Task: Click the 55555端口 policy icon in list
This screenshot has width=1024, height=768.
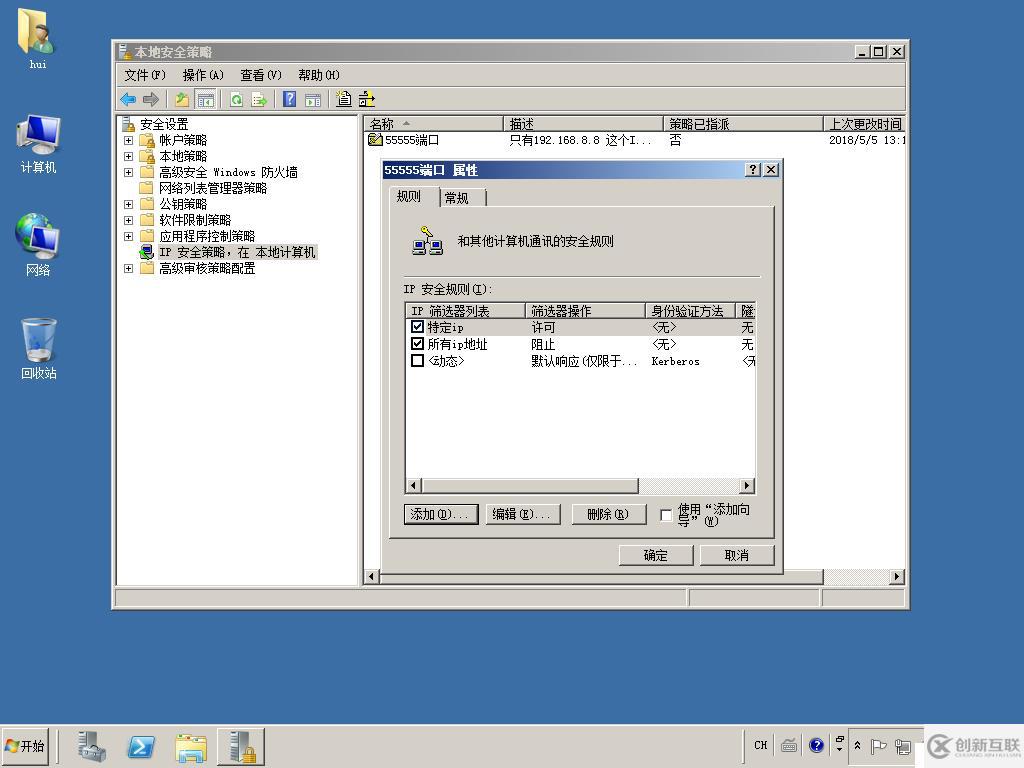Action: (x=375, y=140)
